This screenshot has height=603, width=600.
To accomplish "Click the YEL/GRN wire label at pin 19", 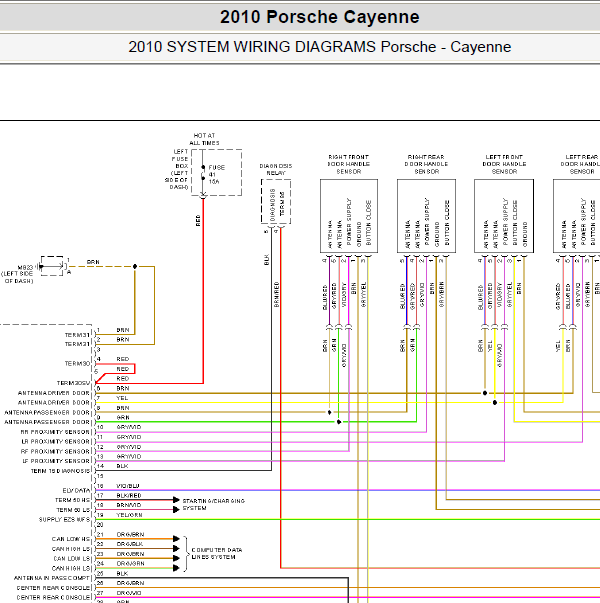I will 129,515.
